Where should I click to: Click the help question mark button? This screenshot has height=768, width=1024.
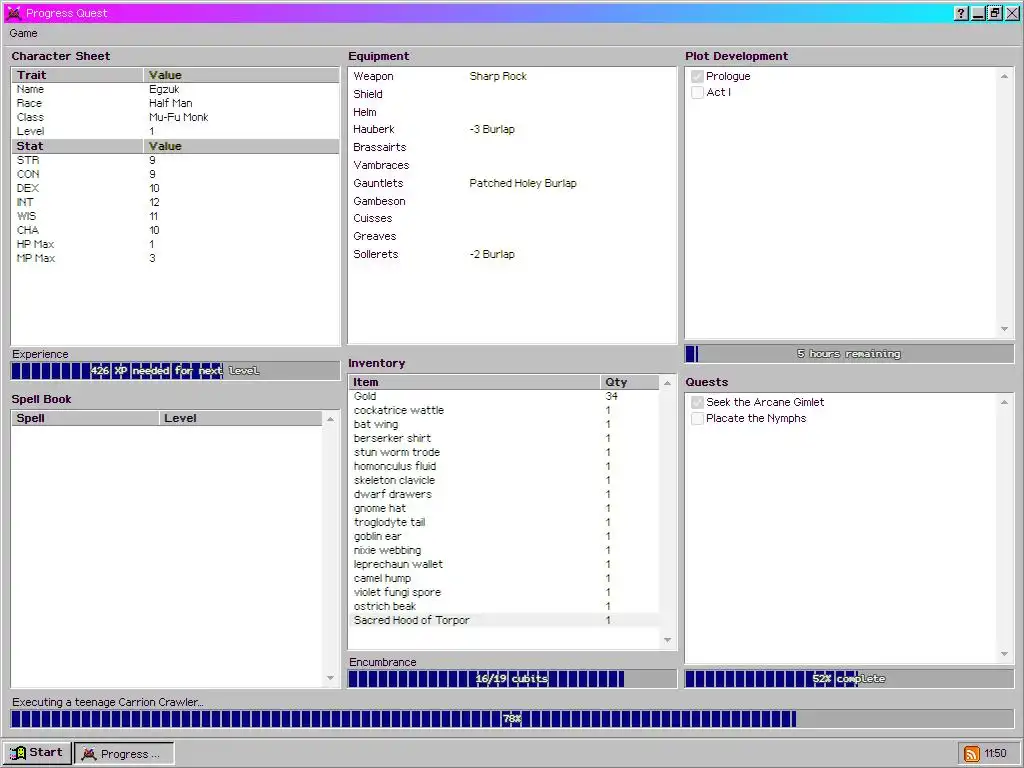pyautogui.click(x=961, y=13)
